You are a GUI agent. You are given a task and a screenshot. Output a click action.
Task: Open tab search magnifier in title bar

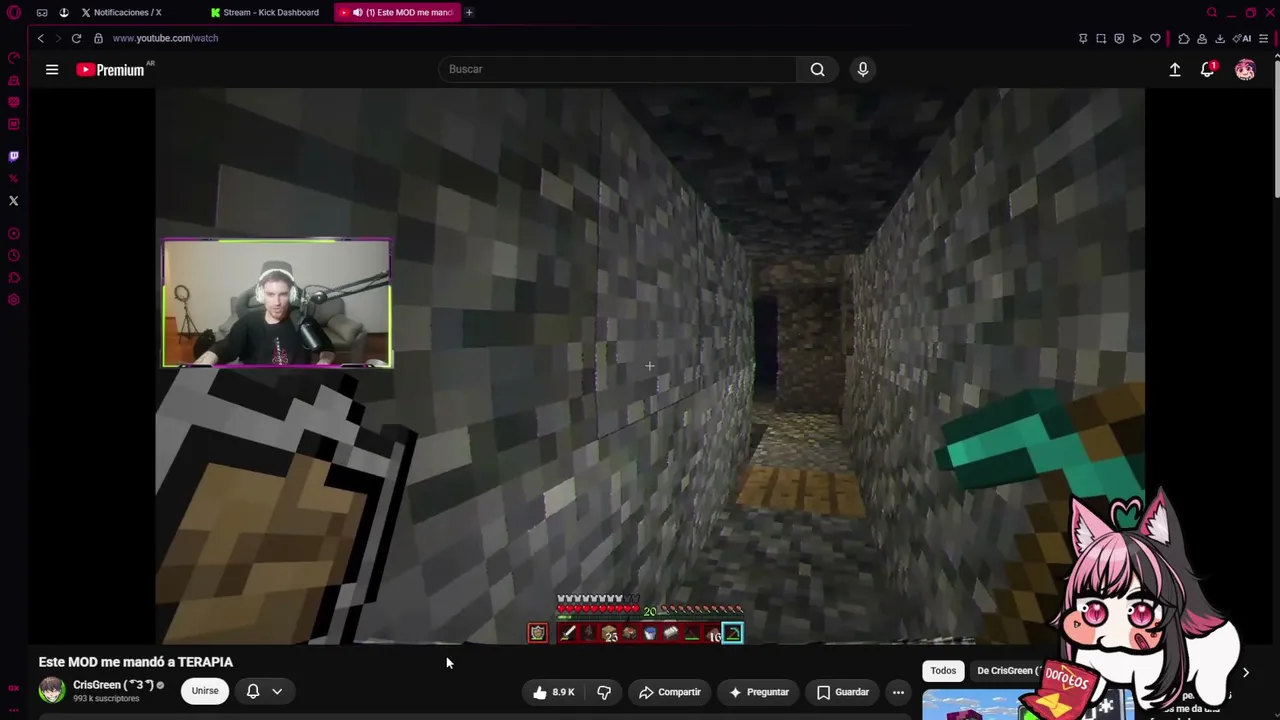(1212, 12)
